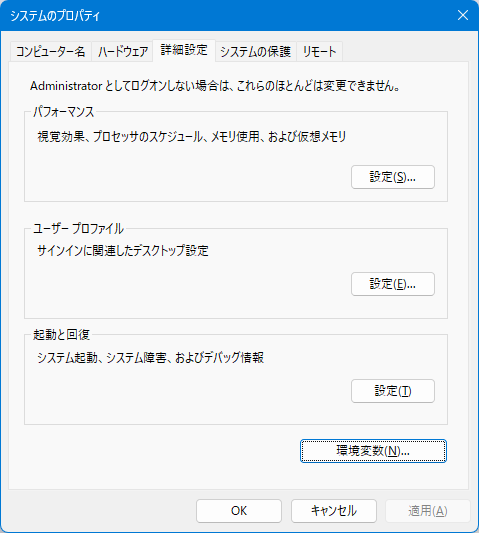Select the 詳細設定 tab
Screen dimensions: 479x533
(x=184, y=50)
